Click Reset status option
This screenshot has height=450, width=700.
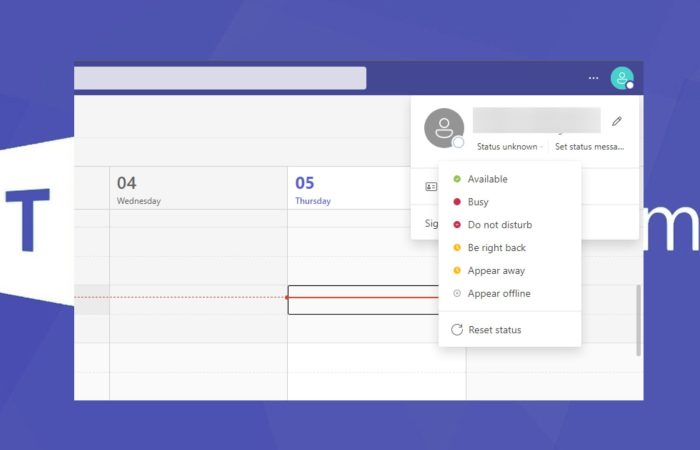510,330
